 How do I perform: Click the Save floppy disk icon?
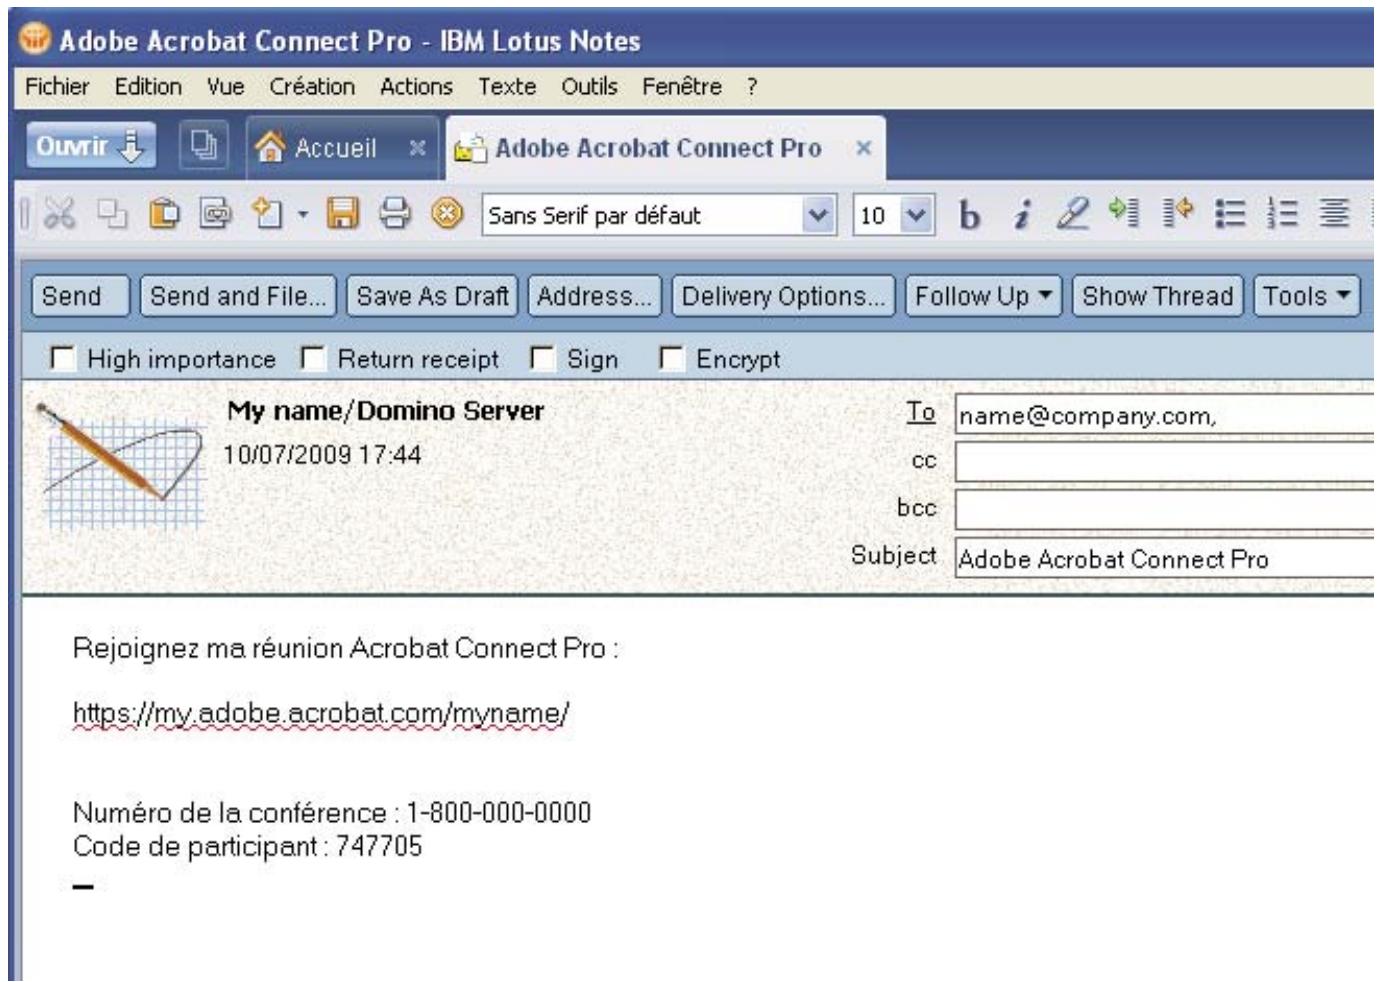point(343,214)
